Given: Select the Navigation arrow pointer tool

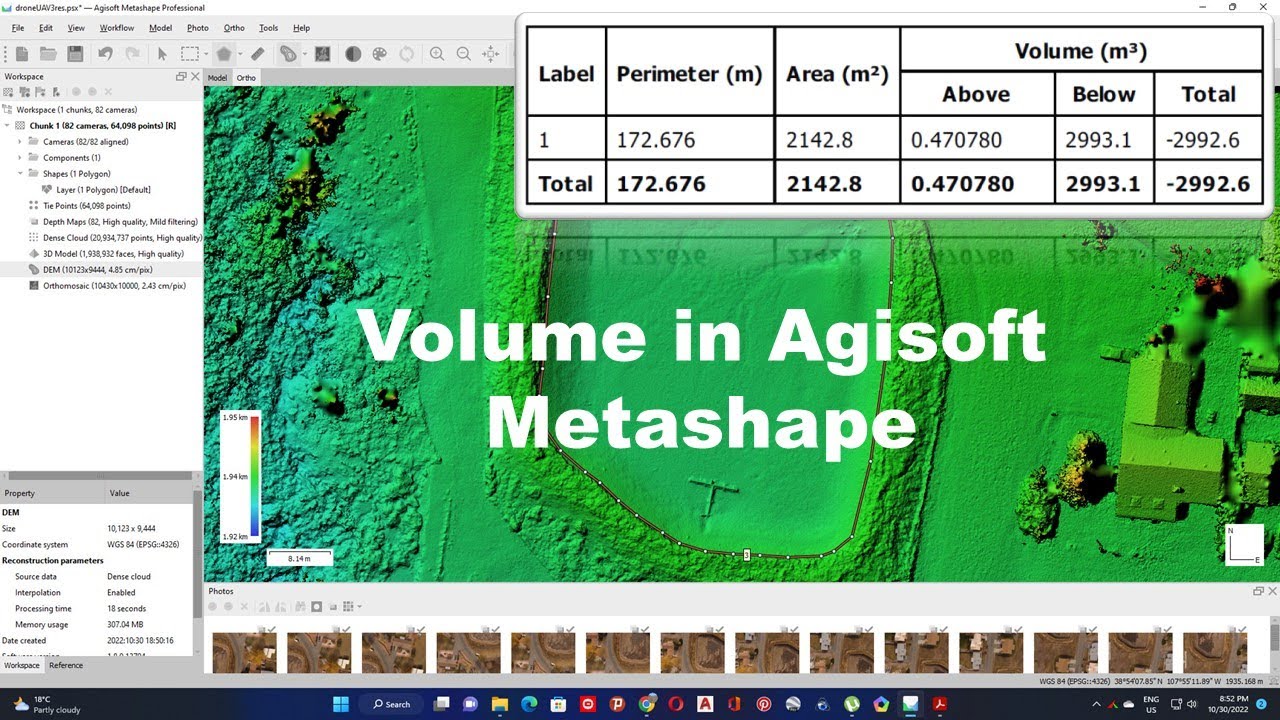Looking at the screenshot, I should [x=162, y=54].
